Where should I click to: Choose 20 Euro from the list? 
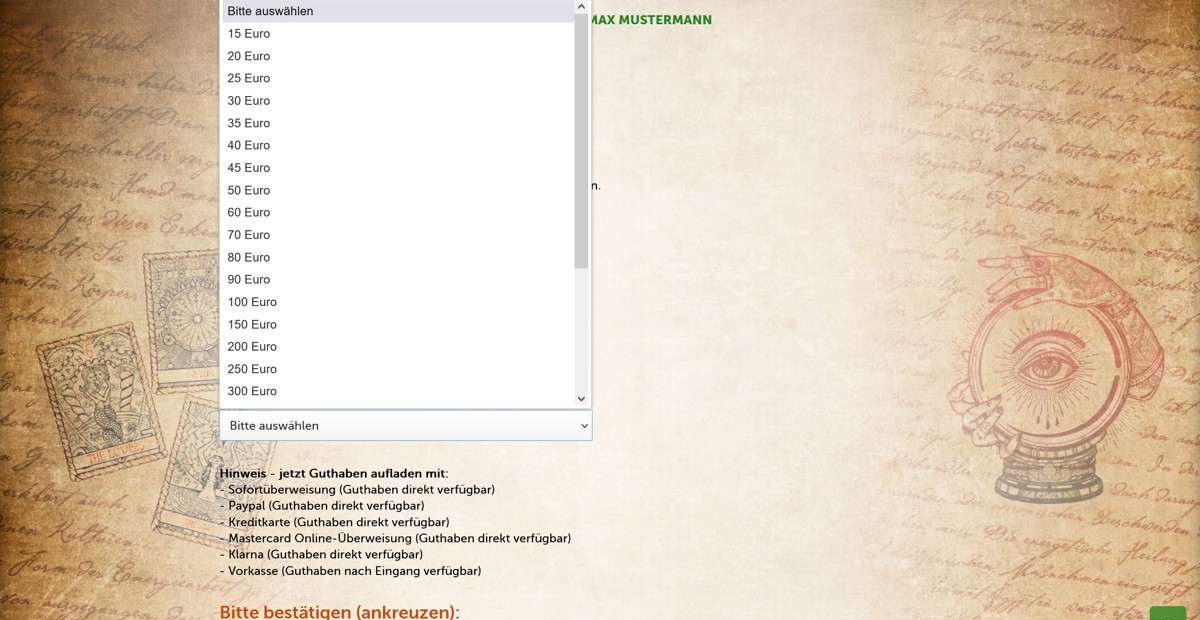click(x=249, y=56)
